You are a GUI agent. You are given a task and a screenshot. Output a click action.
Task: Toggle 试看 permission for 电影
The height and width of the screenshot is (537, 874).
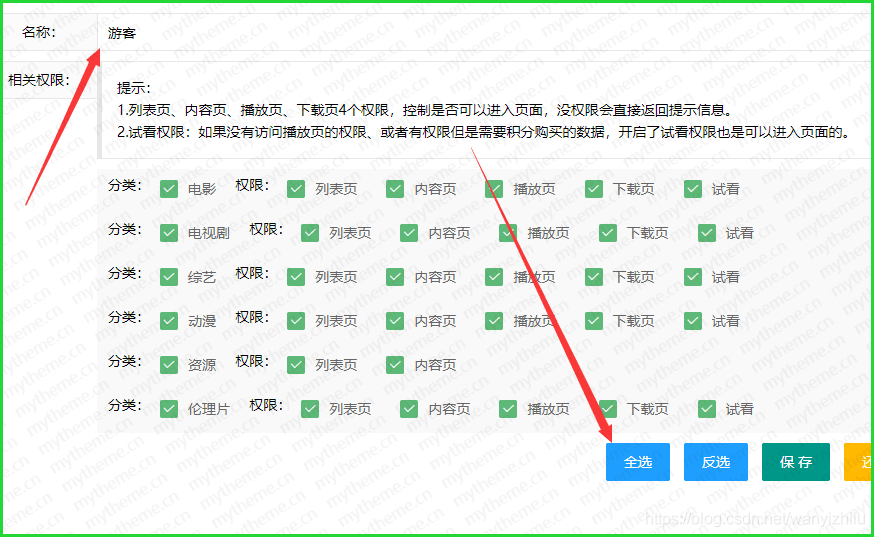click(x=693, y=189)
